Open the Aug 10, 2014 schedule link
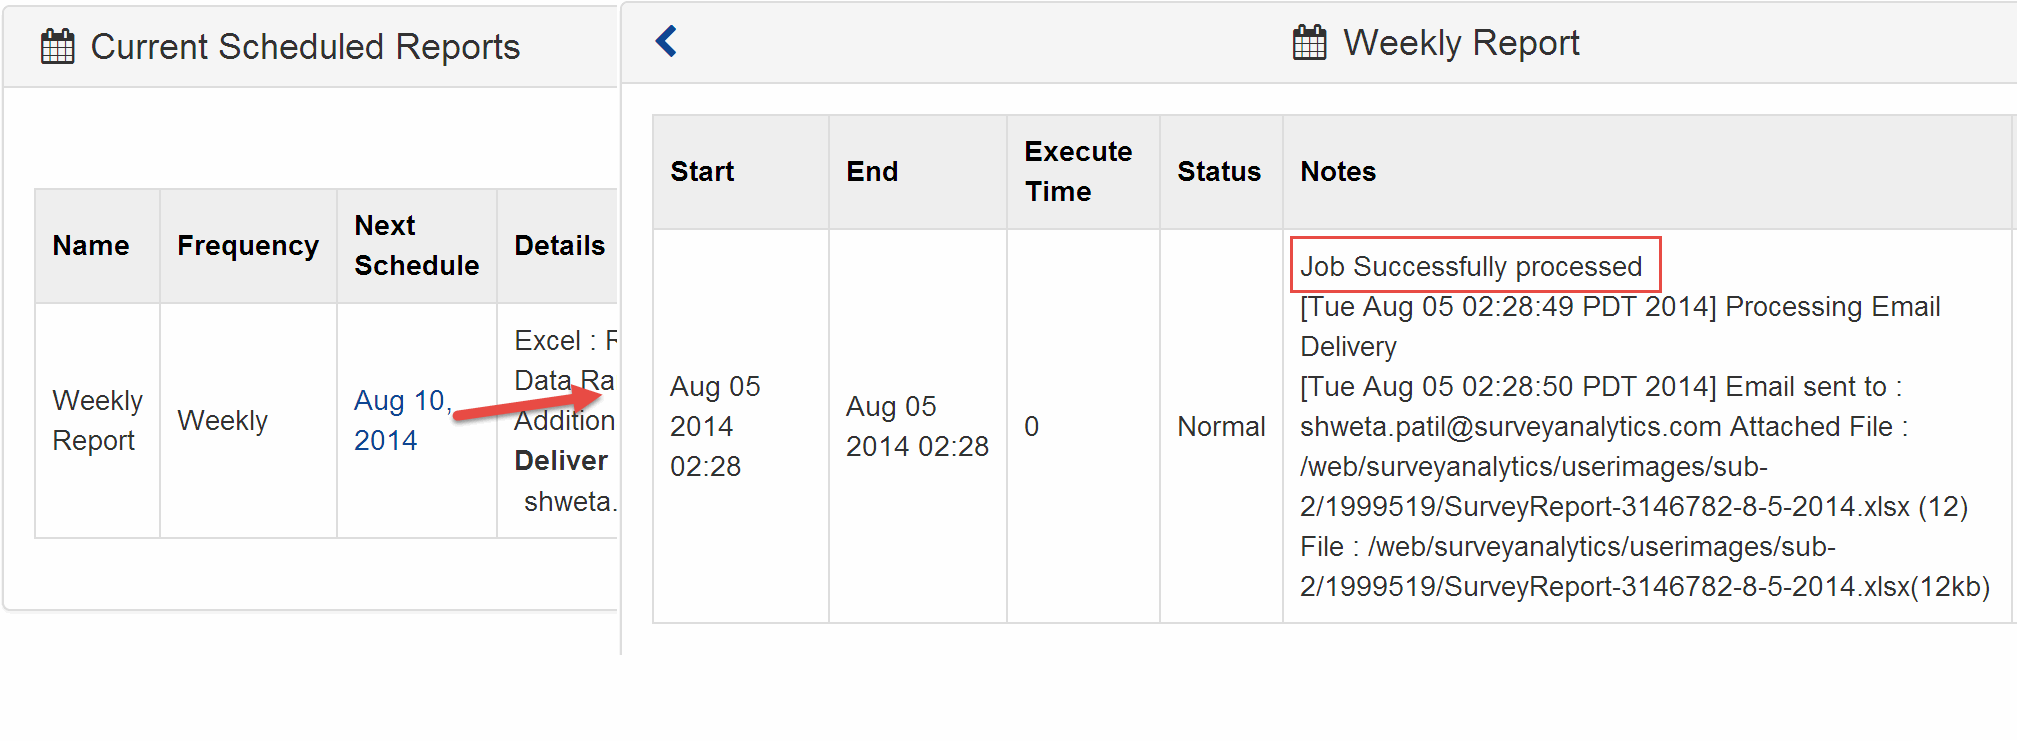 (403, 420)
